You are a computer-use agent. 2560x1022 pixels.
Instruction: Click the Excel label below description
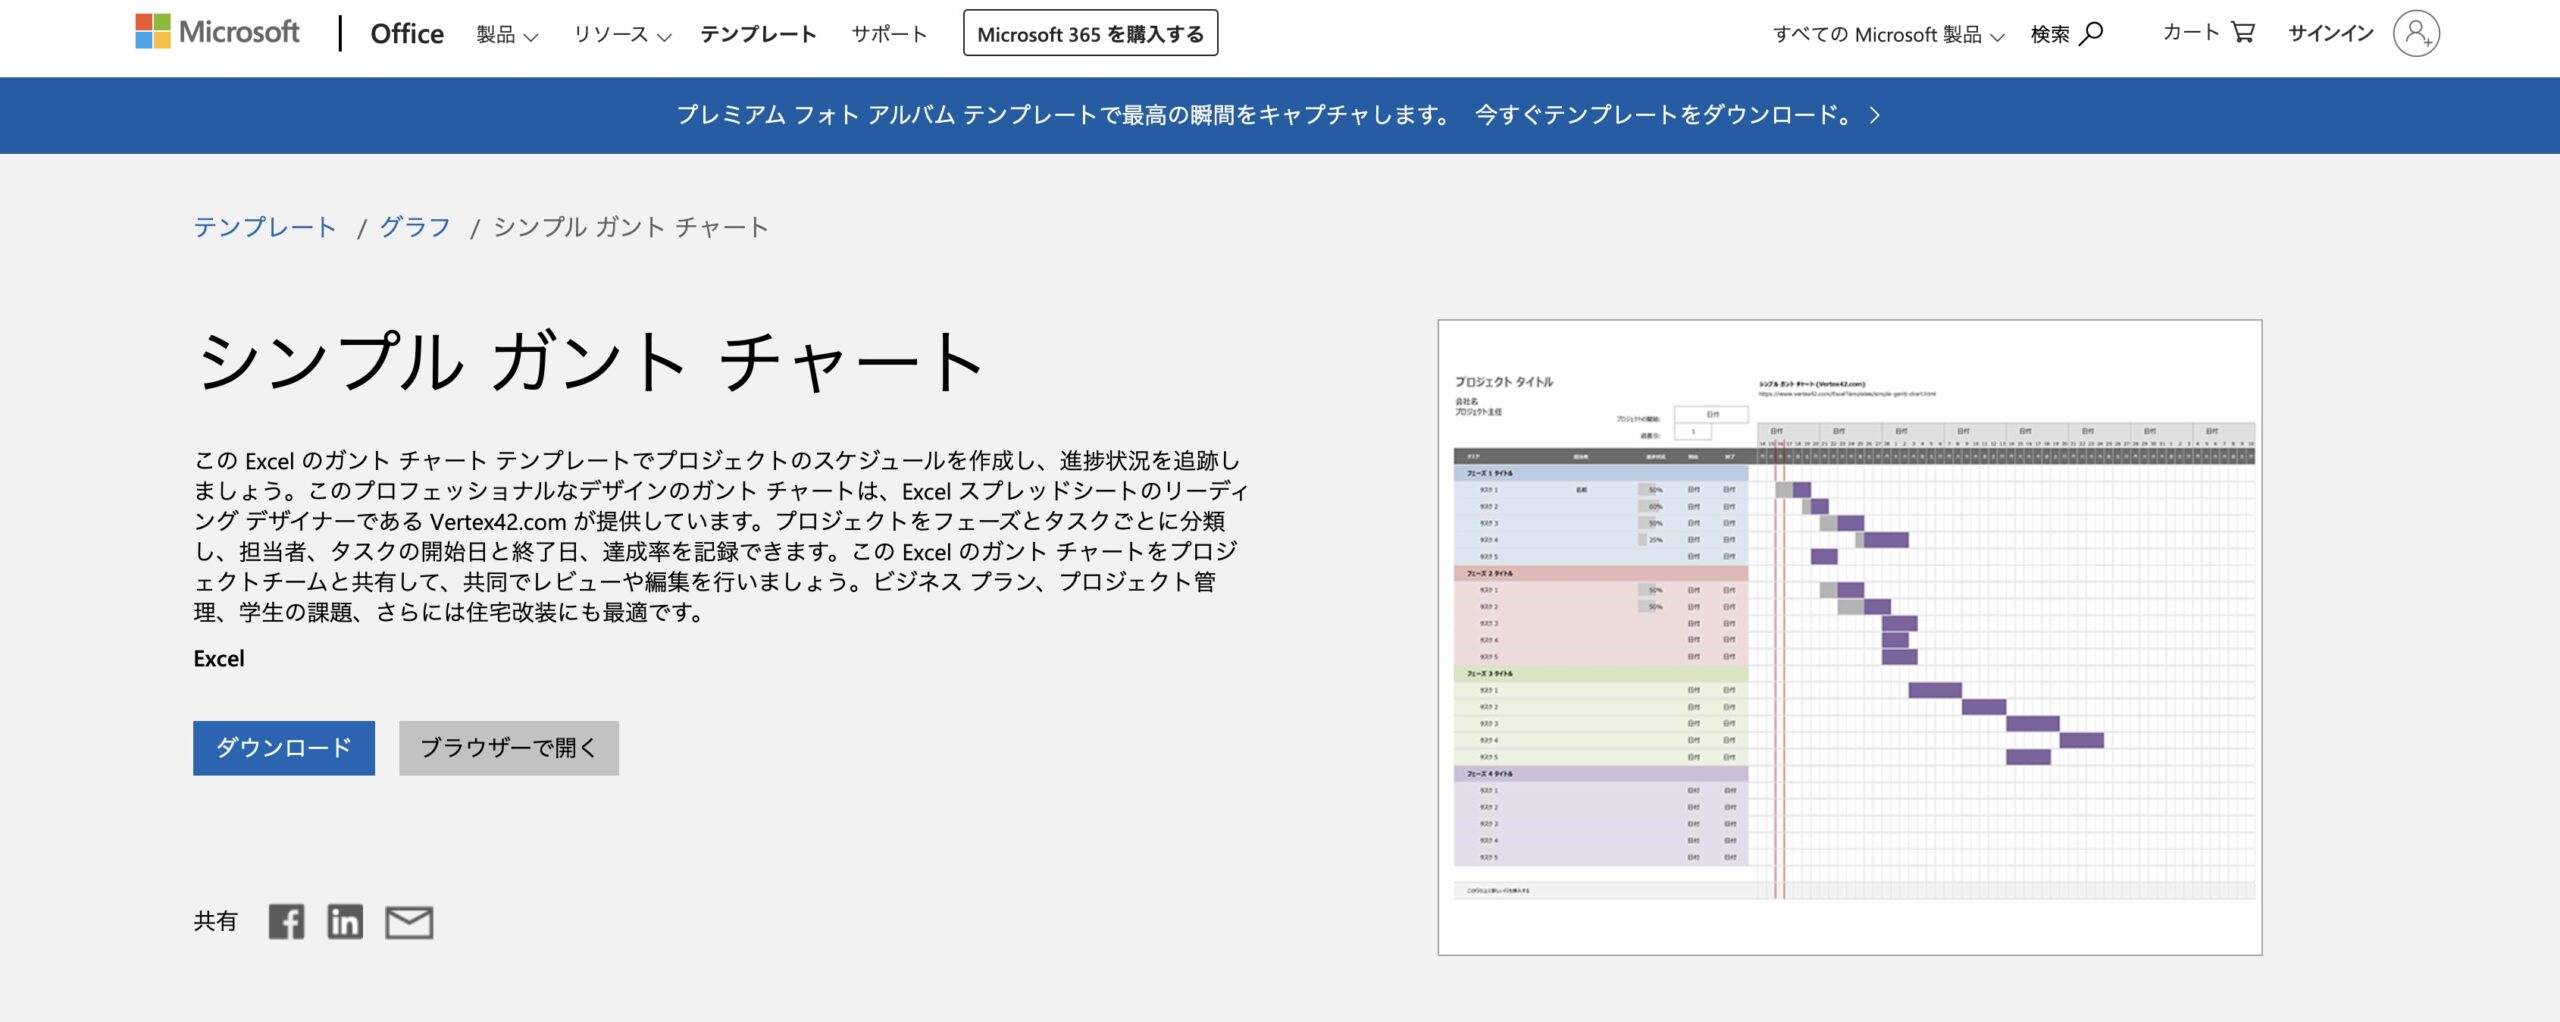tap(219, 658)
